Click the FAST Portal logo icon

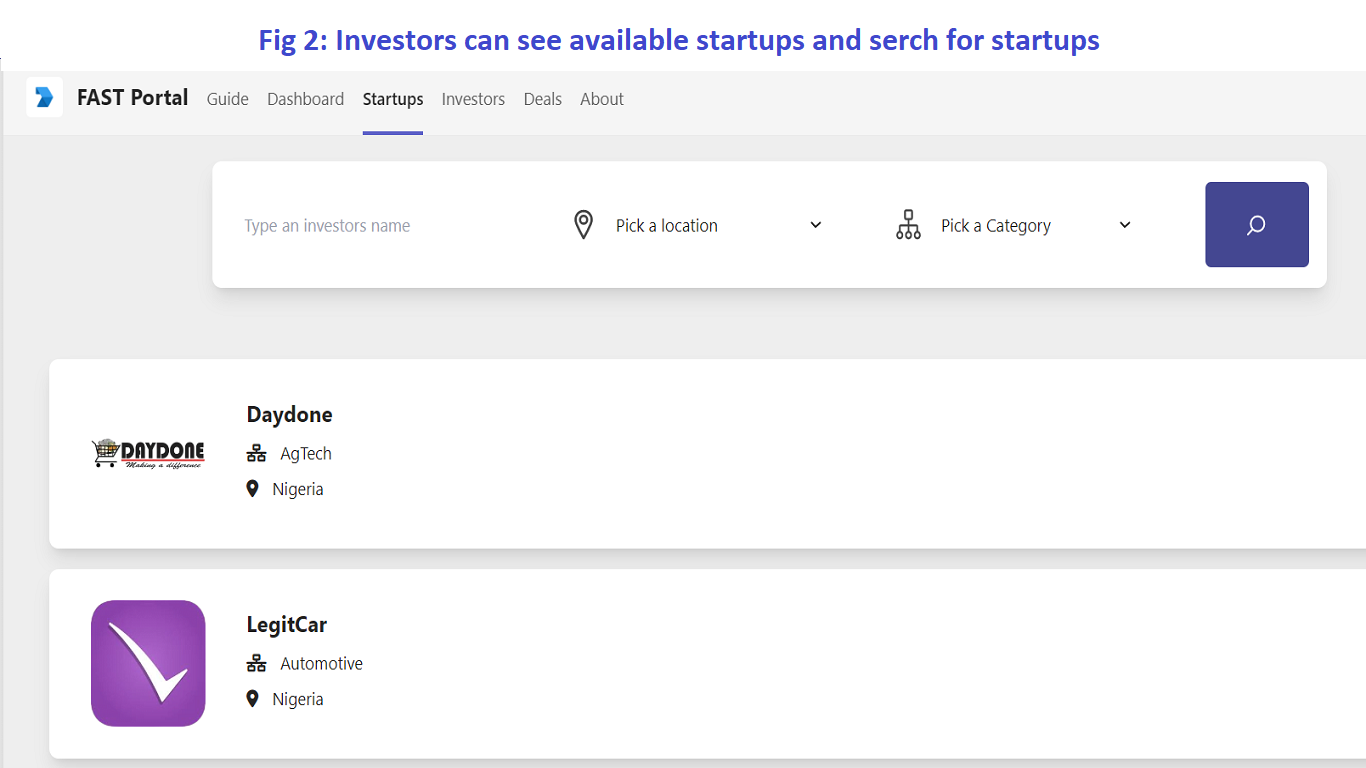(44, 97)
